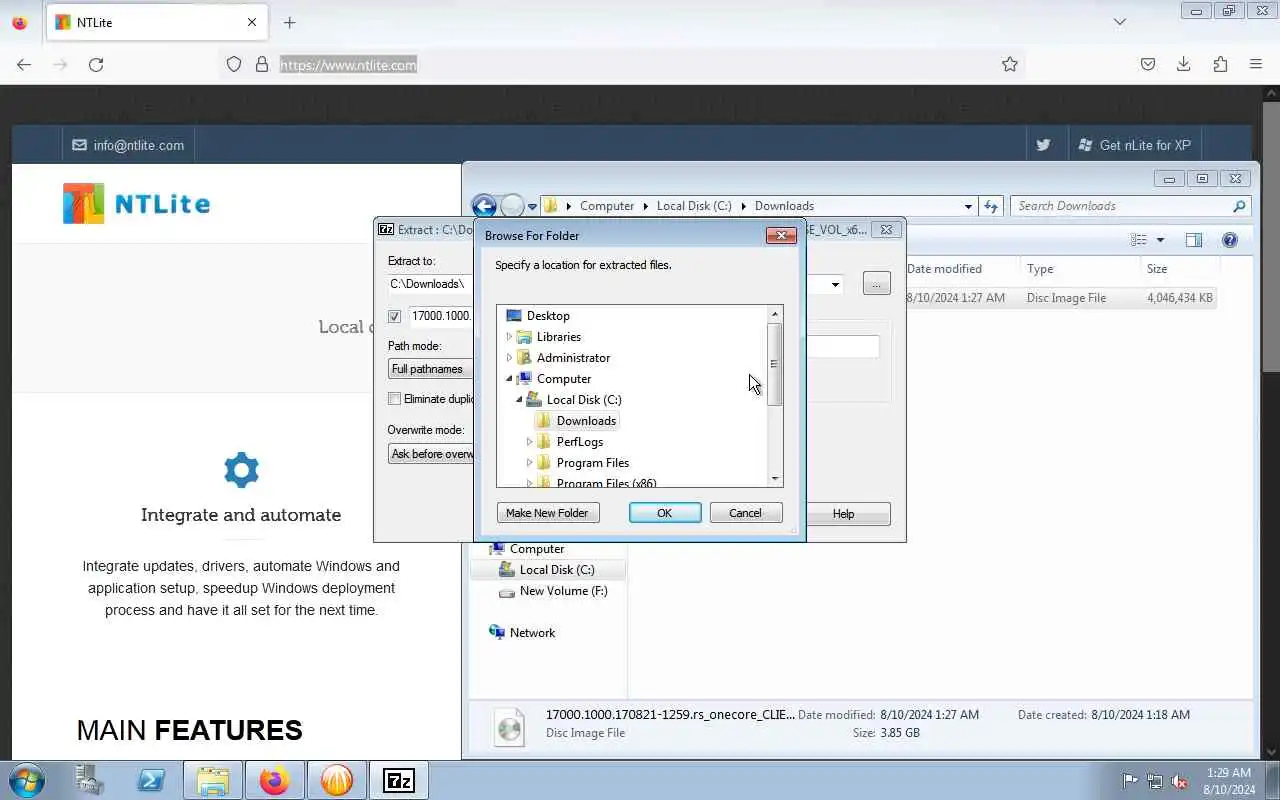This screenshot has width=1280, height=800.
Task: Click Firefox taskbar icon
Action: (x=274, y=780)
